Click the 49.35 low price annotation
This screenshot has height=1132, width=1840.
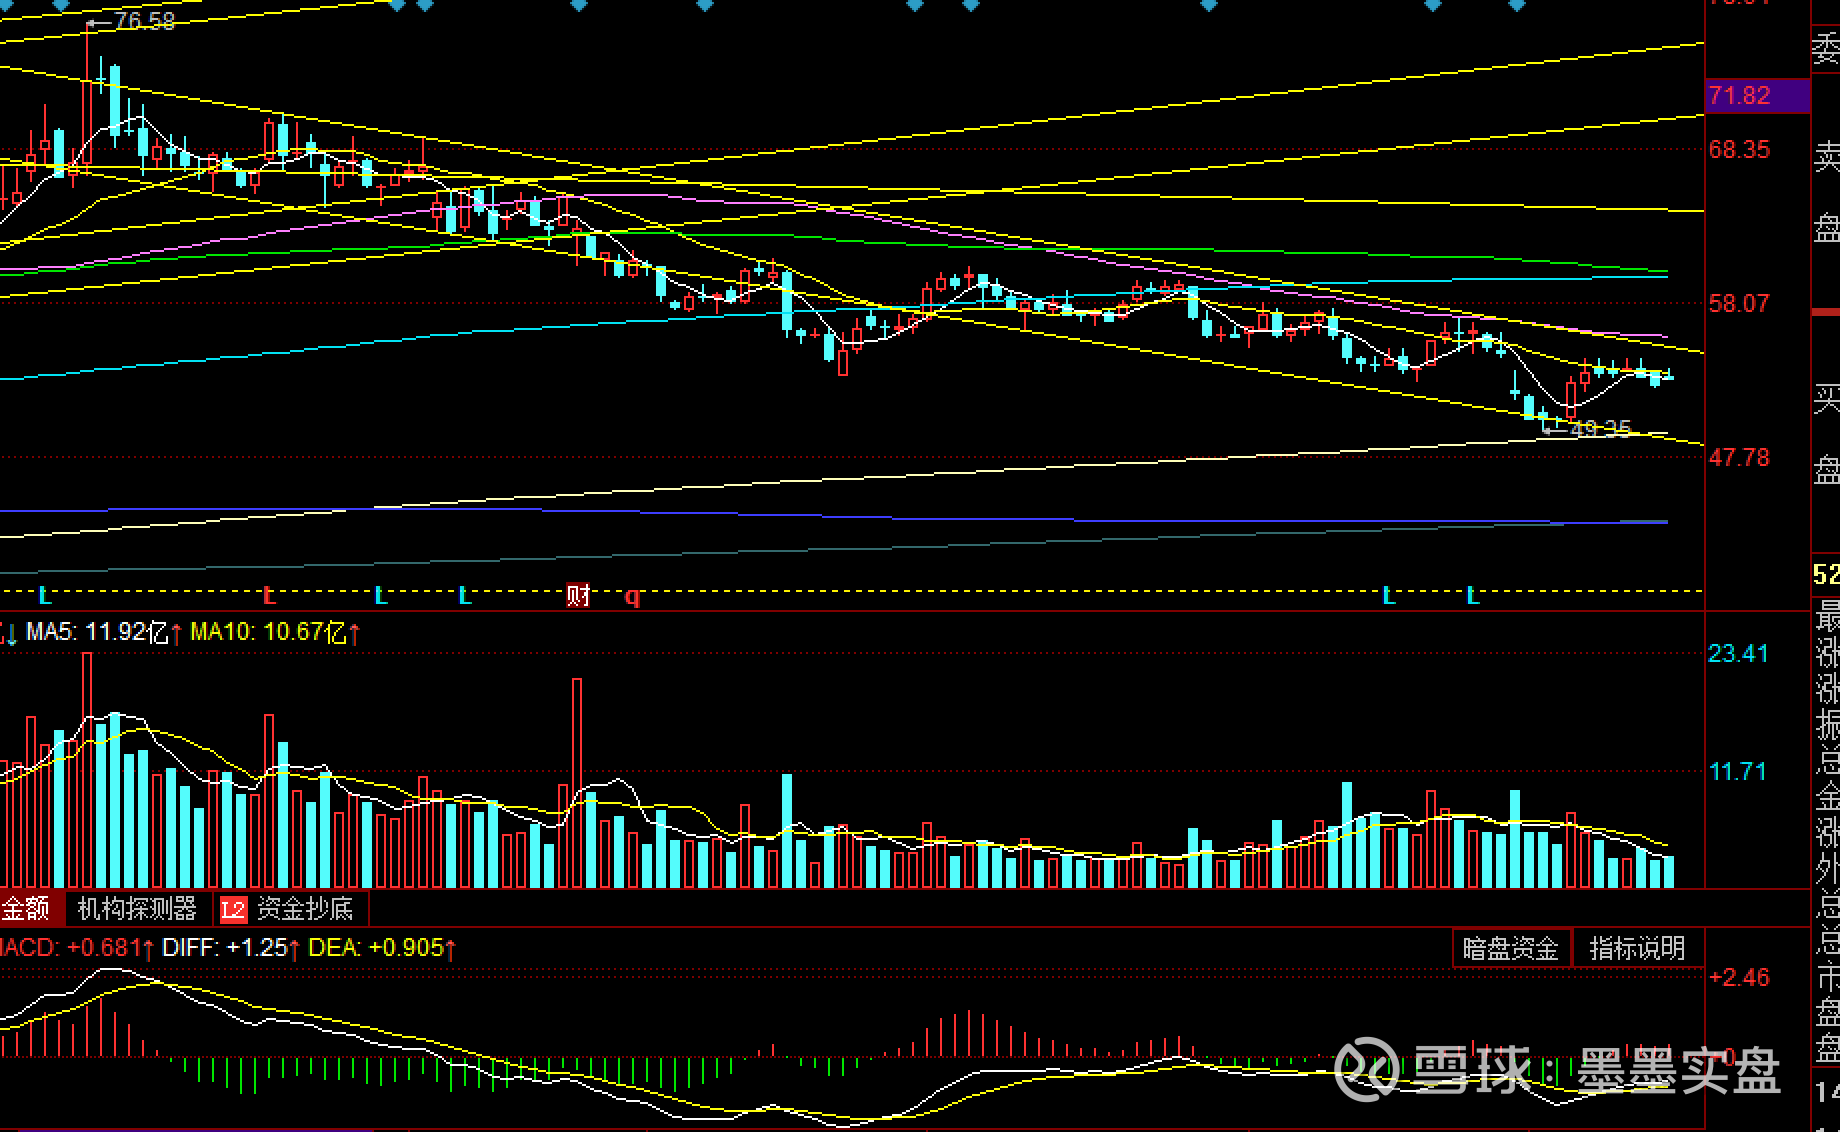pyautogui.click(x=1601, y=429)
